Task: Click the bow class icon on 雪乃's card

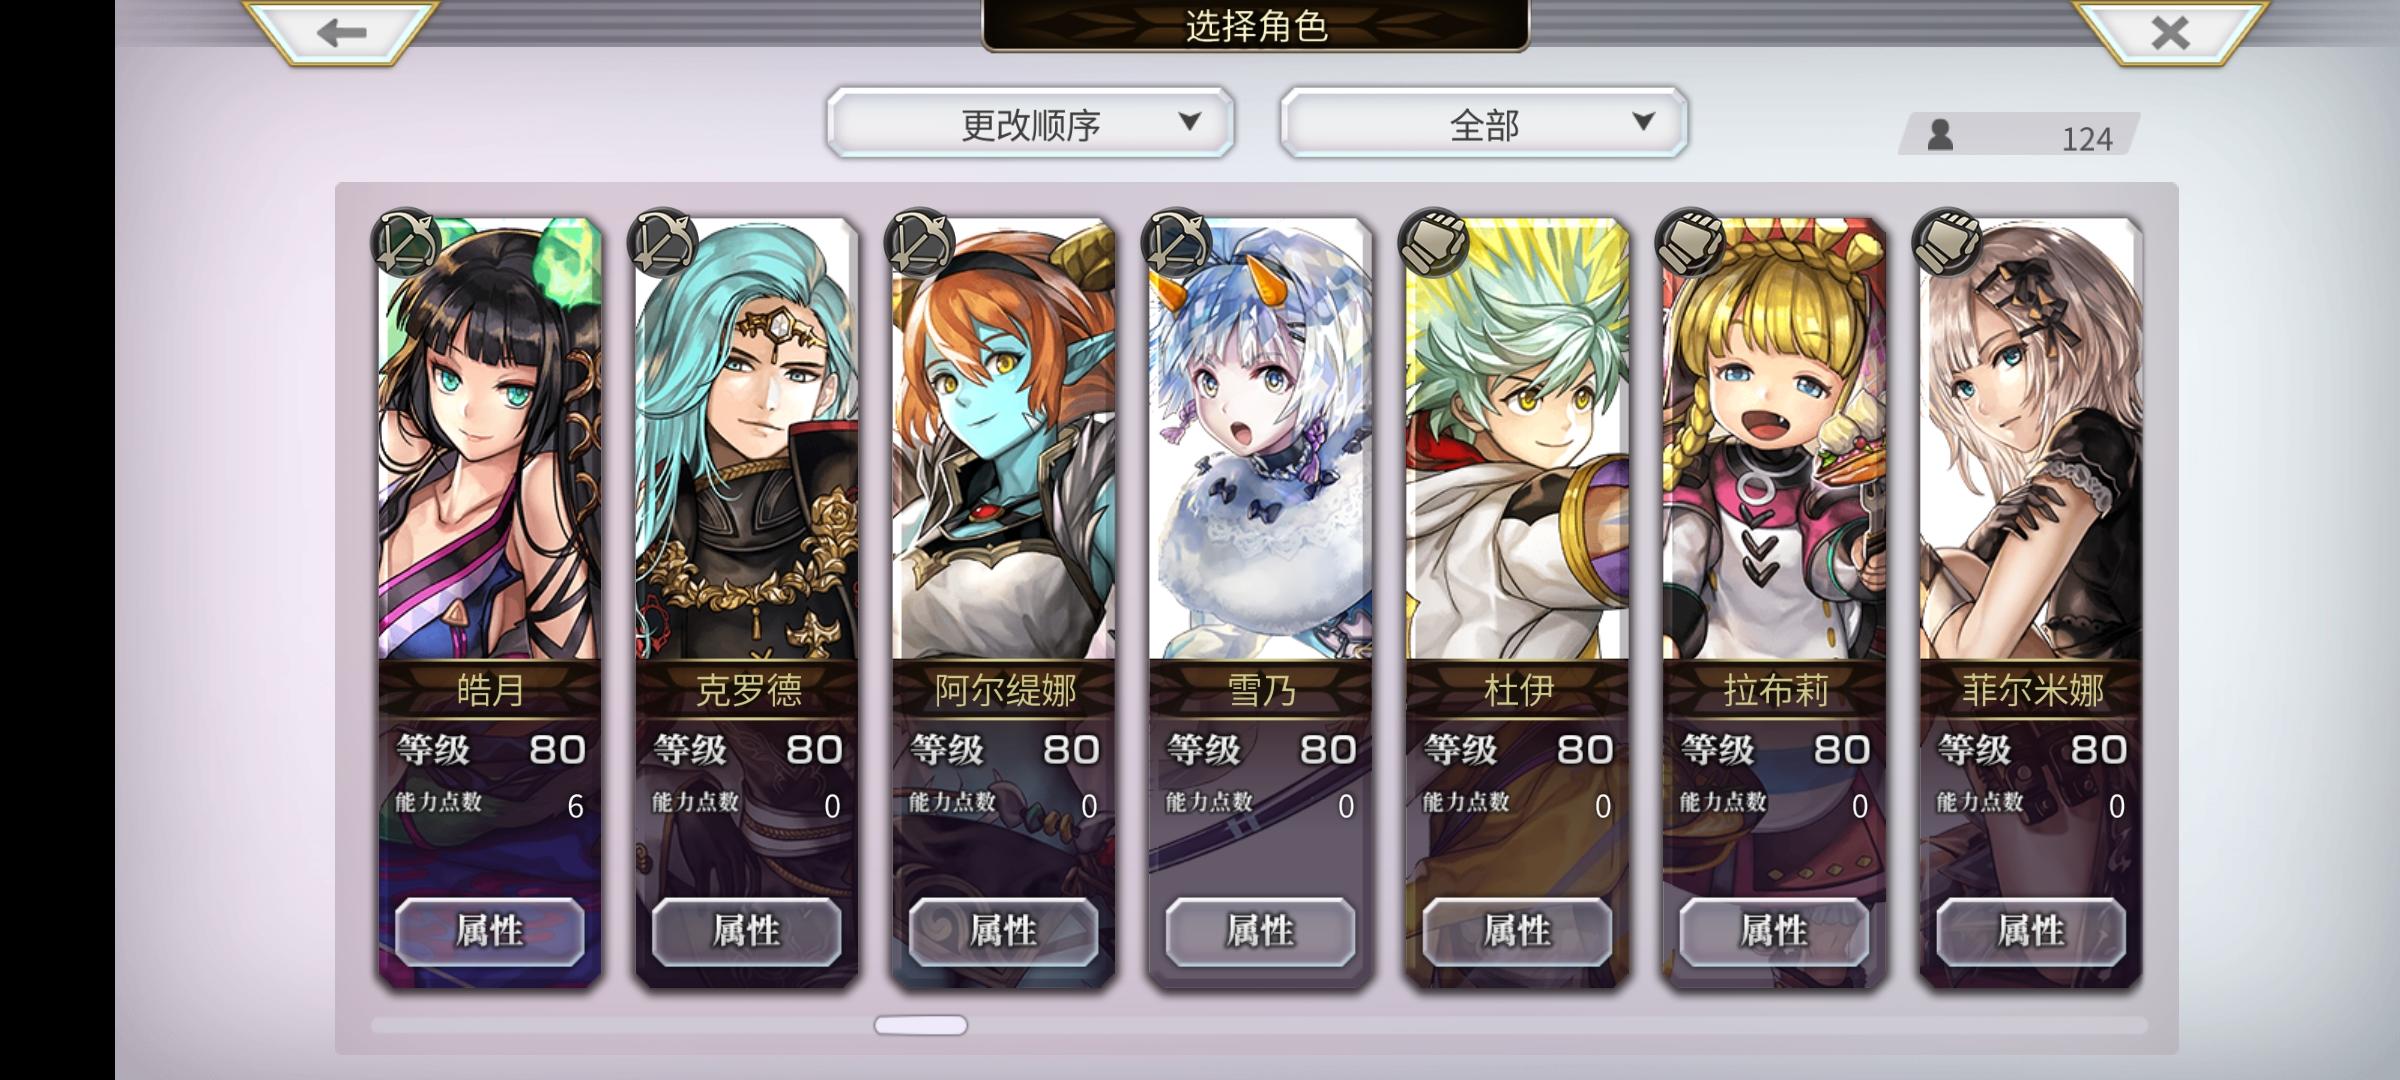Action: [x=1177, y=242]
